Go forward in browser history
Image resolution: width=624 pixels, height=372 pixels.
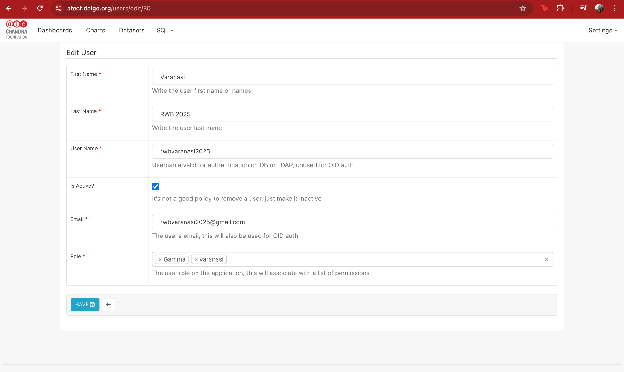[24, 8]
